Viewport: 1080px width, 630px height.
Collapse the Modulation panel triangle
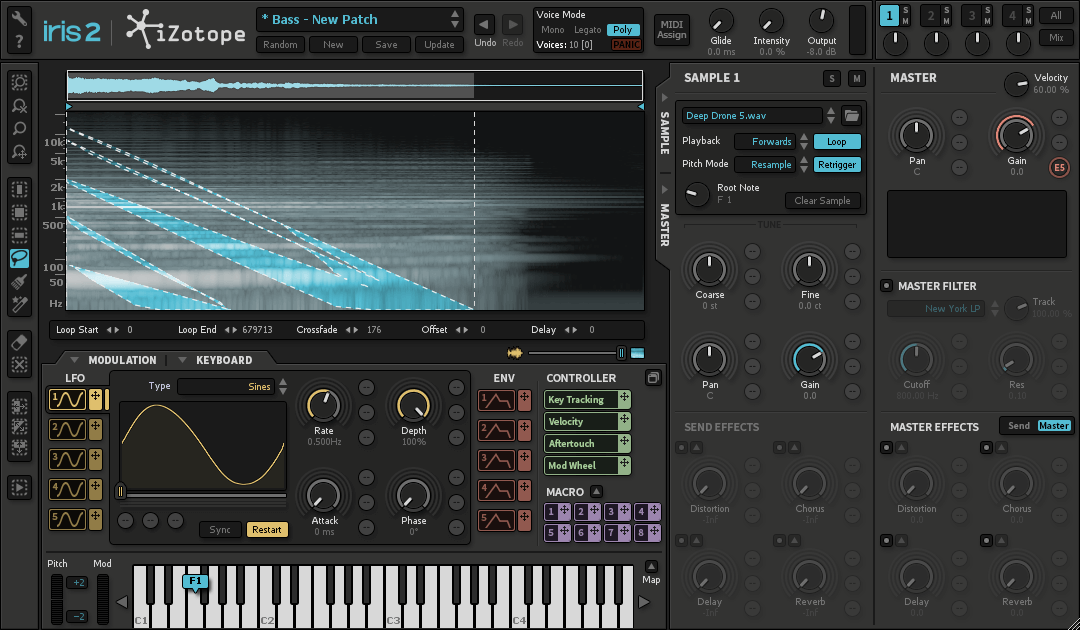click(74, 360)
